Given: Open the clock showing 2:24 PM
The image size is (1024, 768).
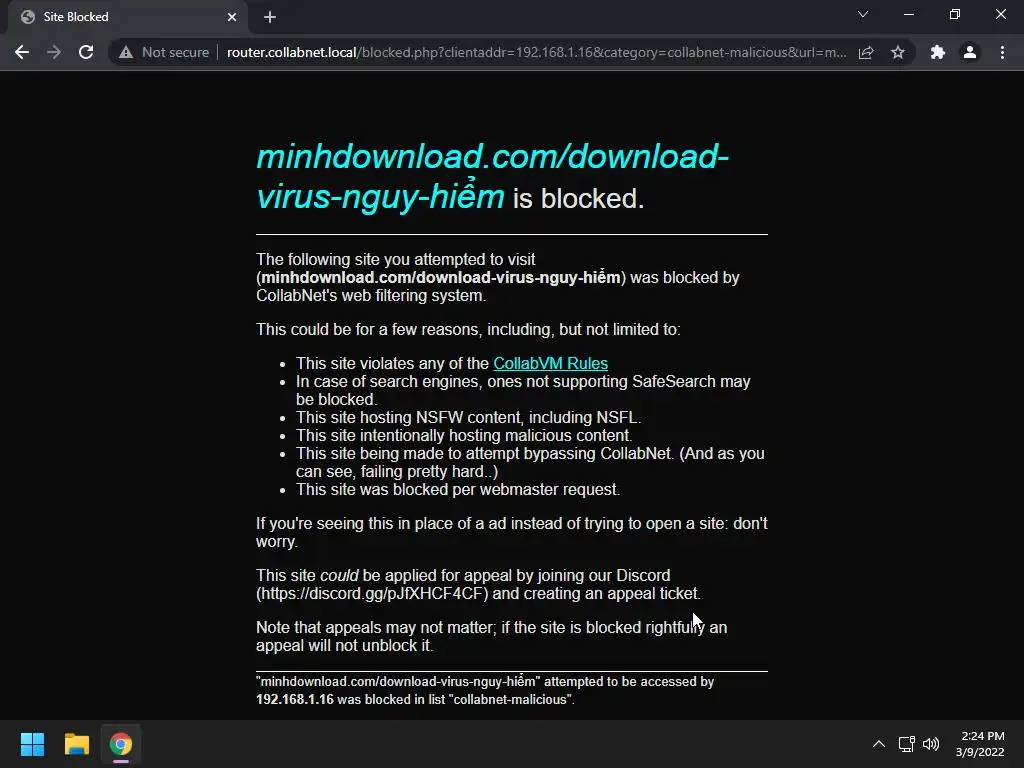Looking at the screenshot, I should 980,744.
